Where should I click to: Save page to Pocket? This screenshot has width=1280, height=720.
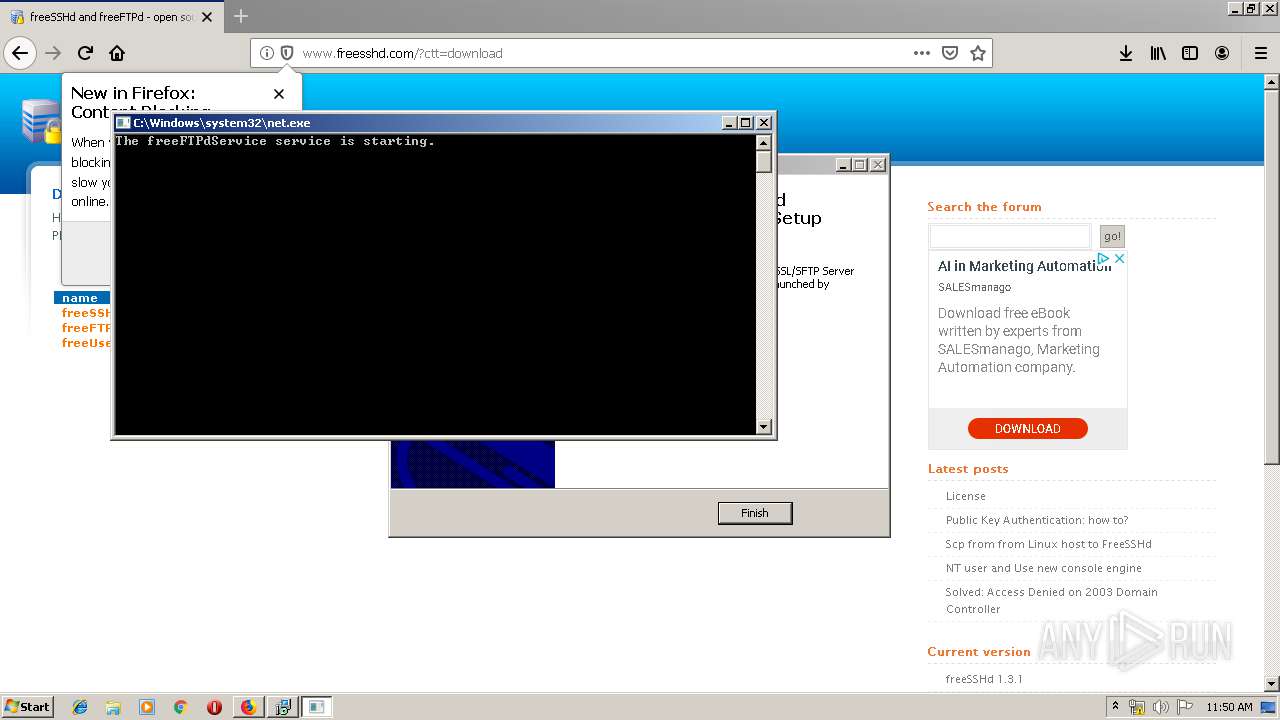pos(950,53)
